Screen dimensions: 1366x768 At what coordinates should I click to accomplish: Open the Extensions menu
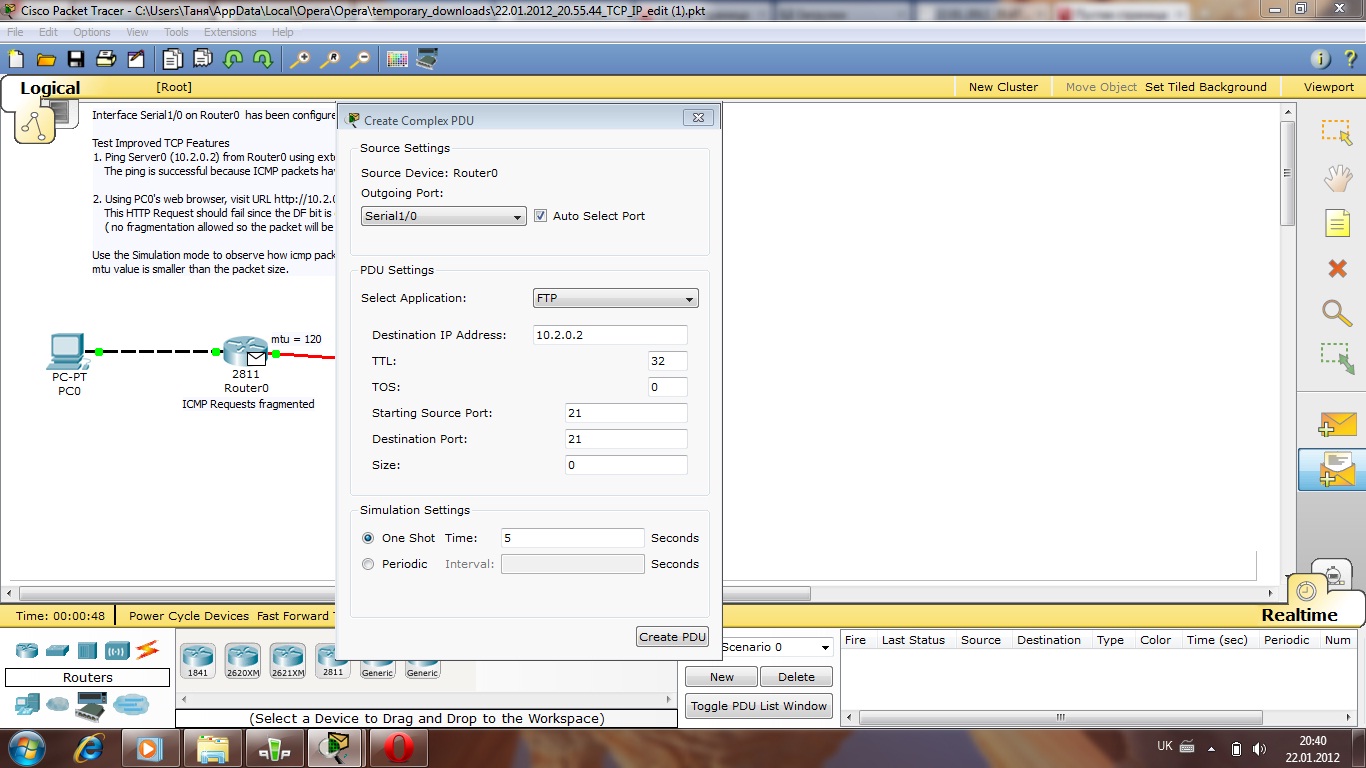pos(230,32)
